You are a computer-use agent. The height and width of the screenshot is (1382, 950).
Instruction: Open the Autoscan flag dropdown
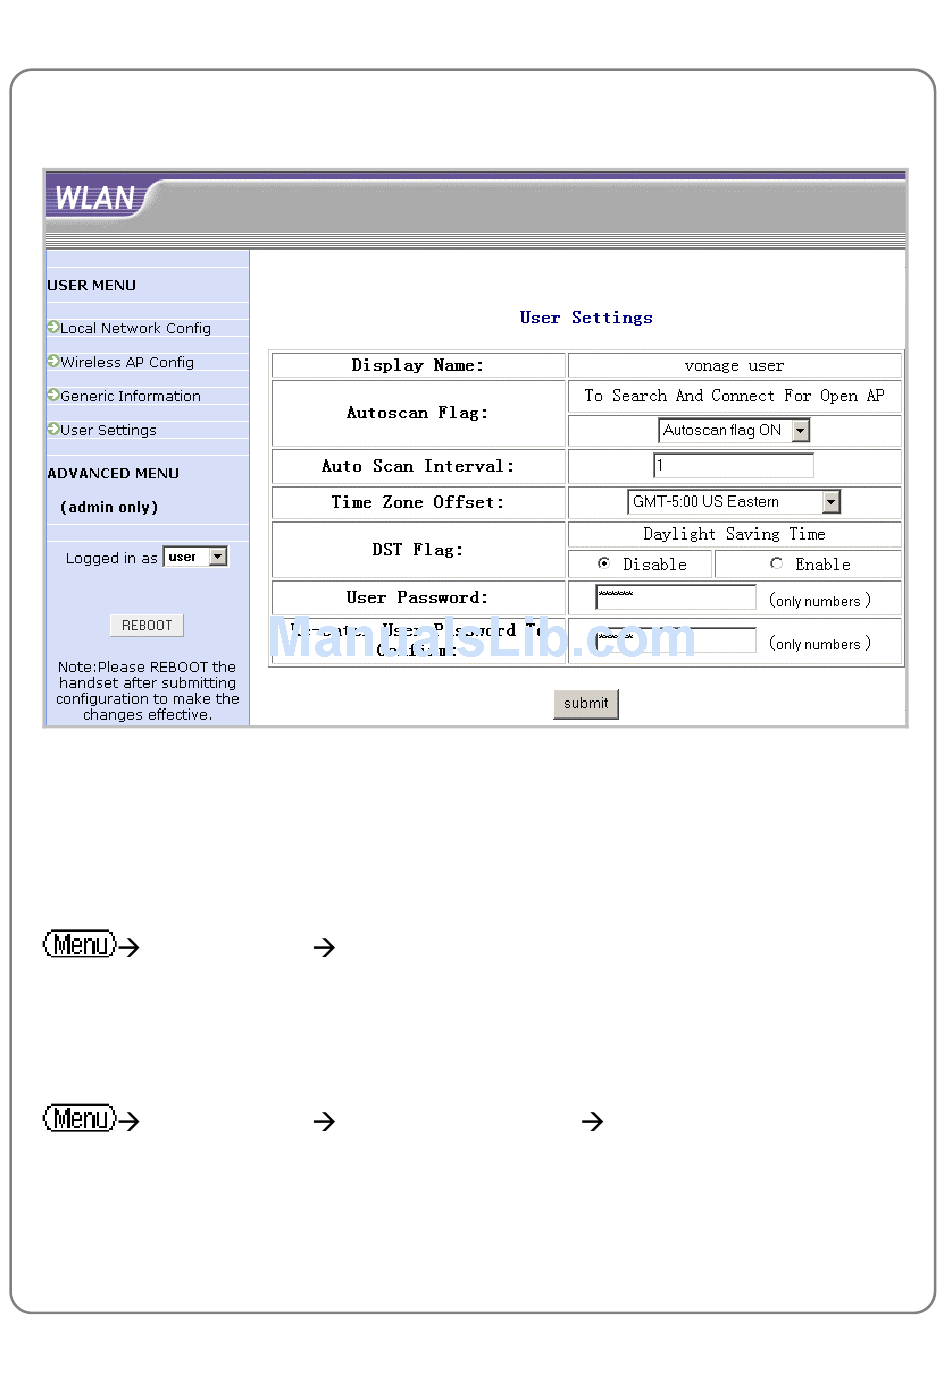[x=734, y=430]
